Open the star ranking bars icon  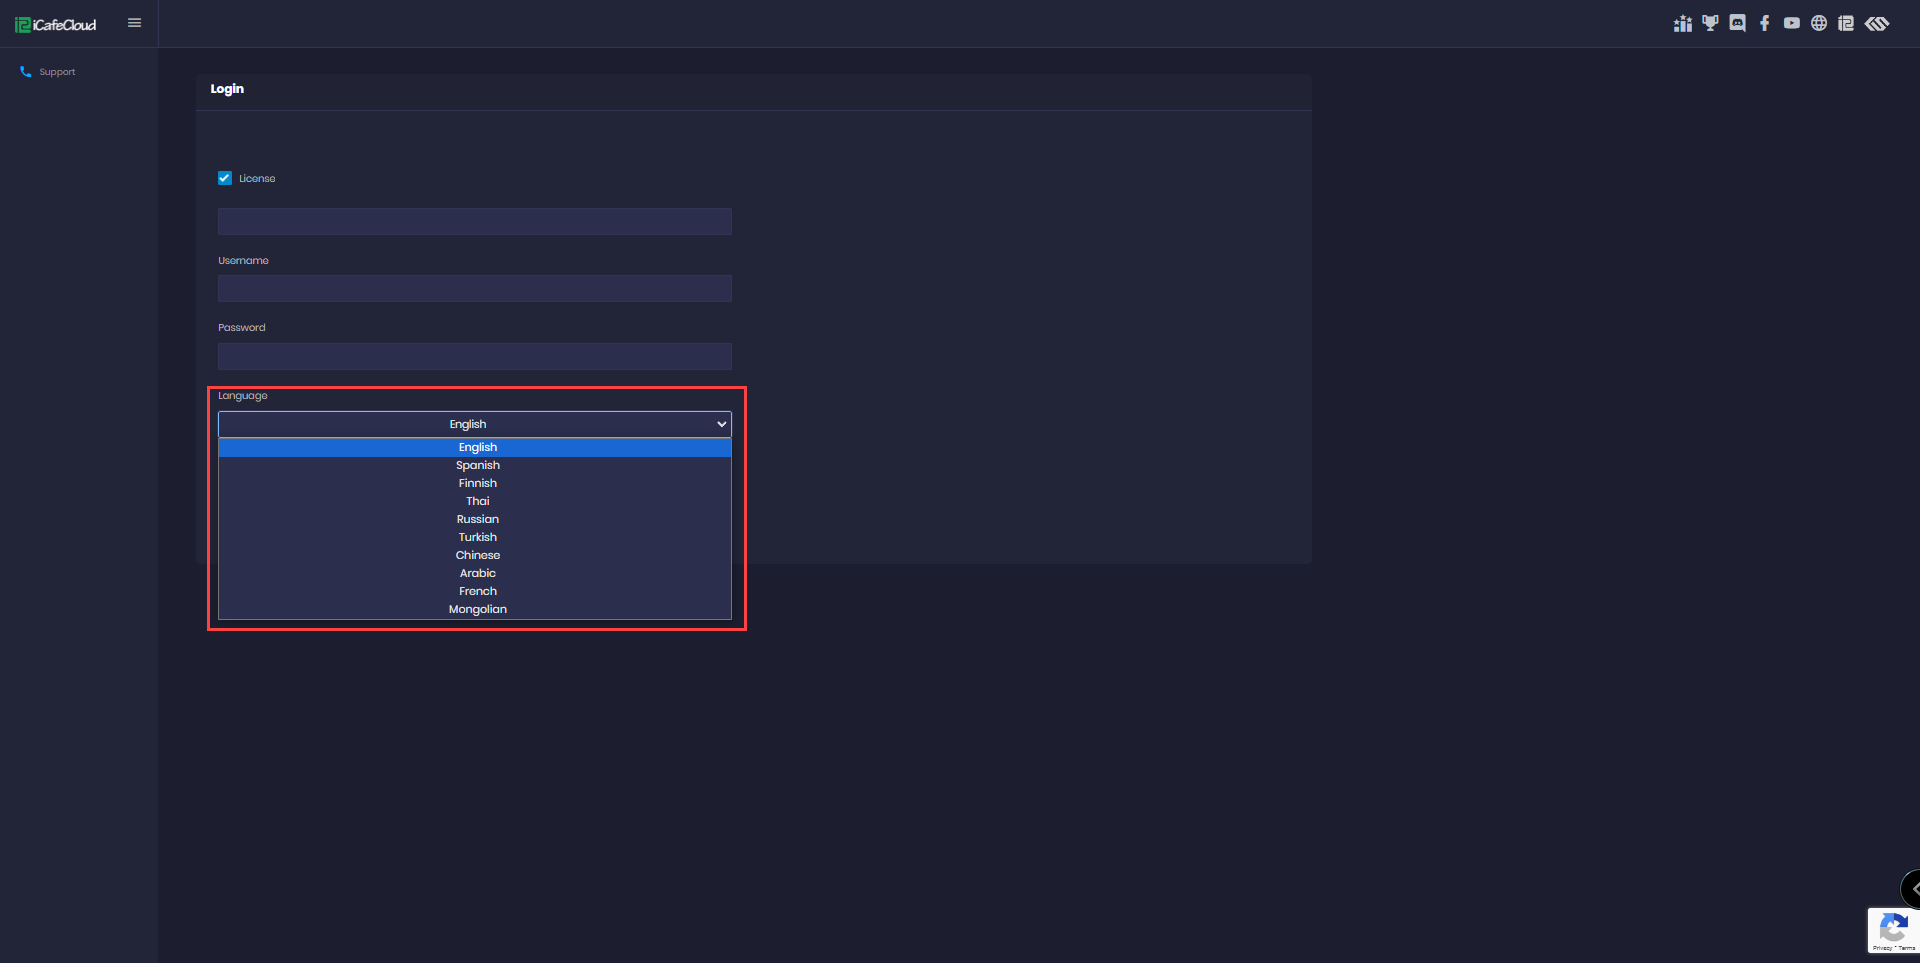click(1683, 23)
